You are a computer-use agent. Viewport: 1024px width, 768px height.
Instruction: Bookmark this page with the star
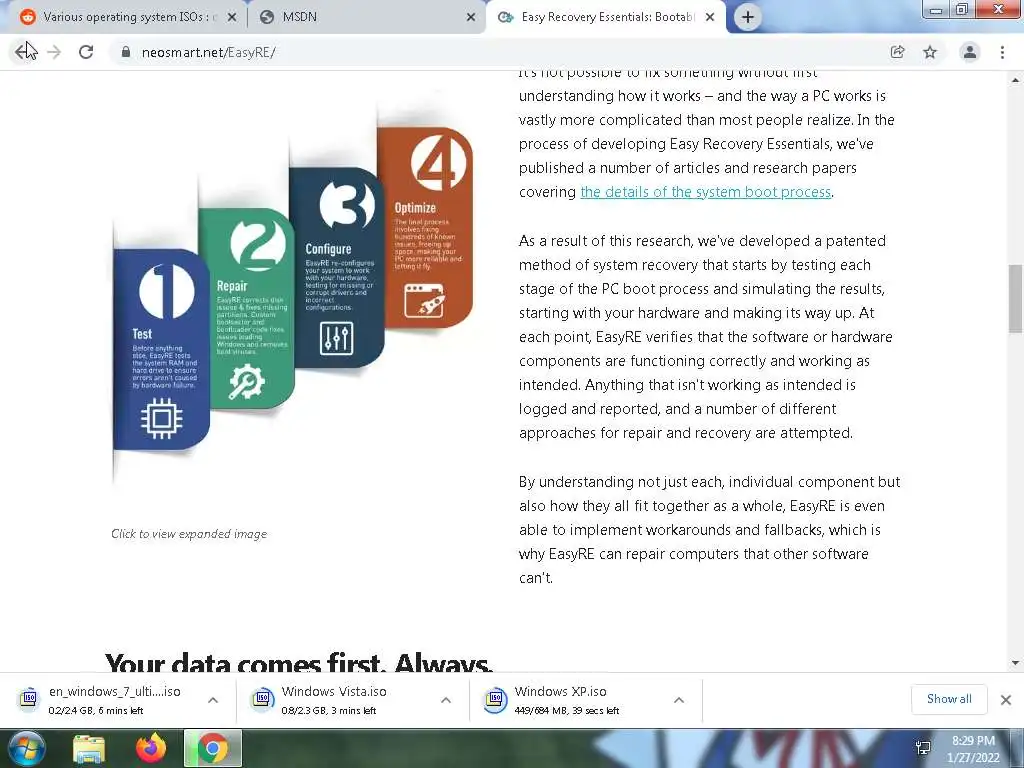point(930,52)
